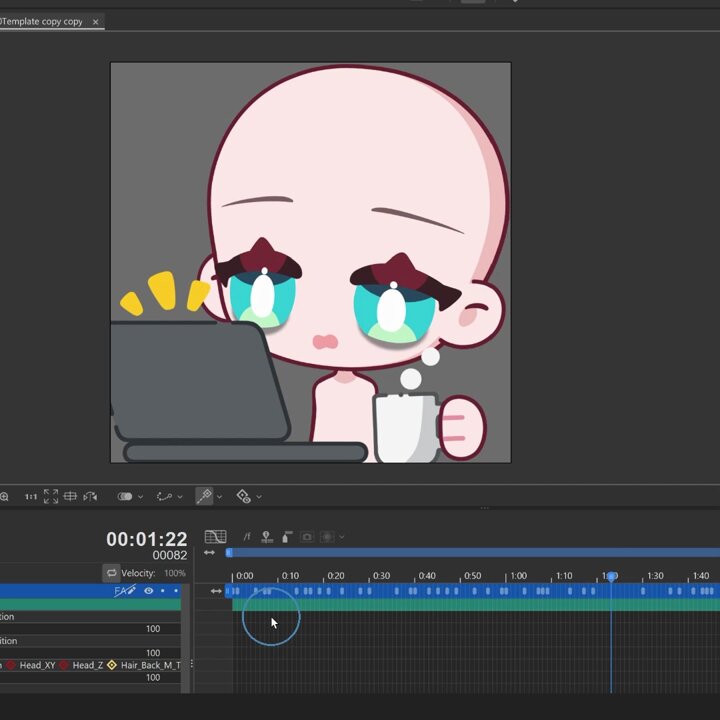Viewport: 720px width, 720px height.
Task: Close the Template copy copy tab
Action: tap(96, 22)
